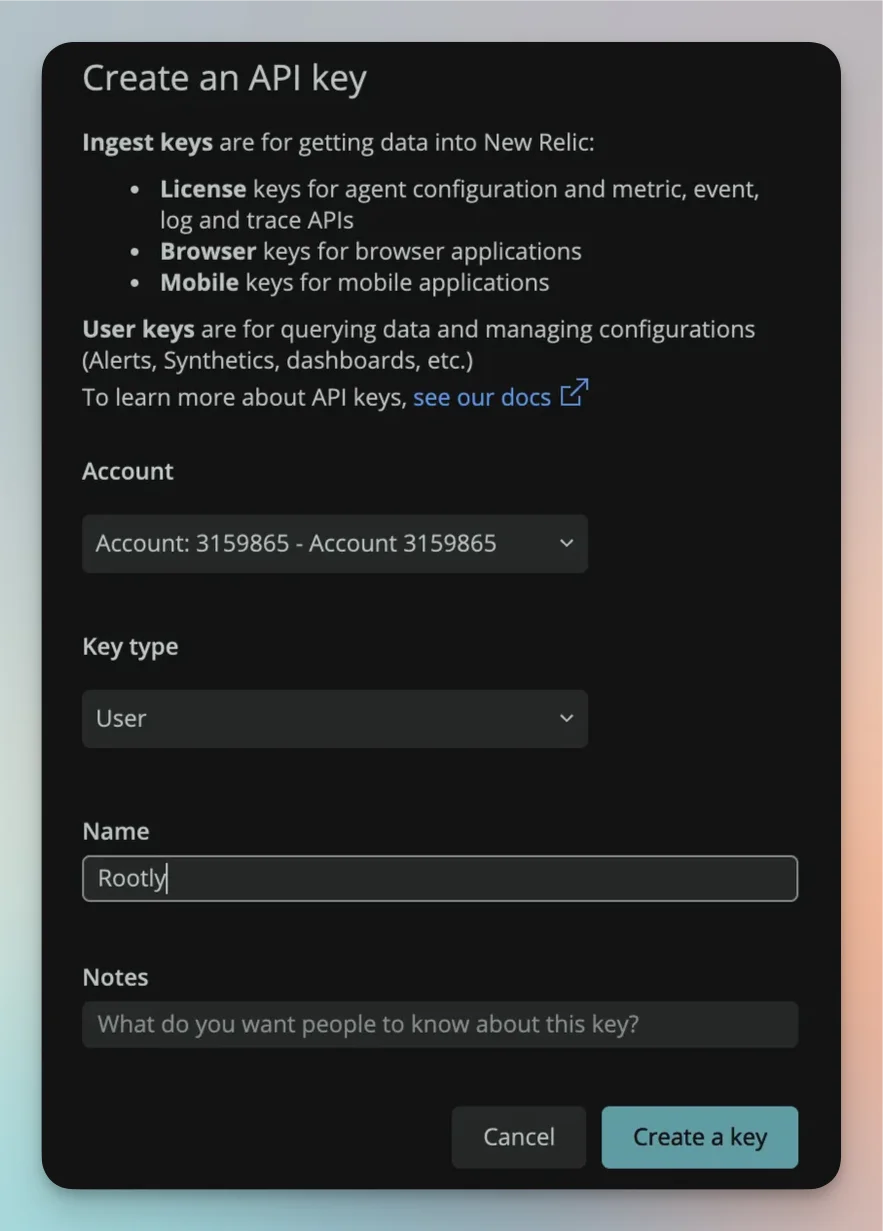
Task: Click the bold 'Mobile' bullet text
Action: pyautogui.click(x=199, y=282)
